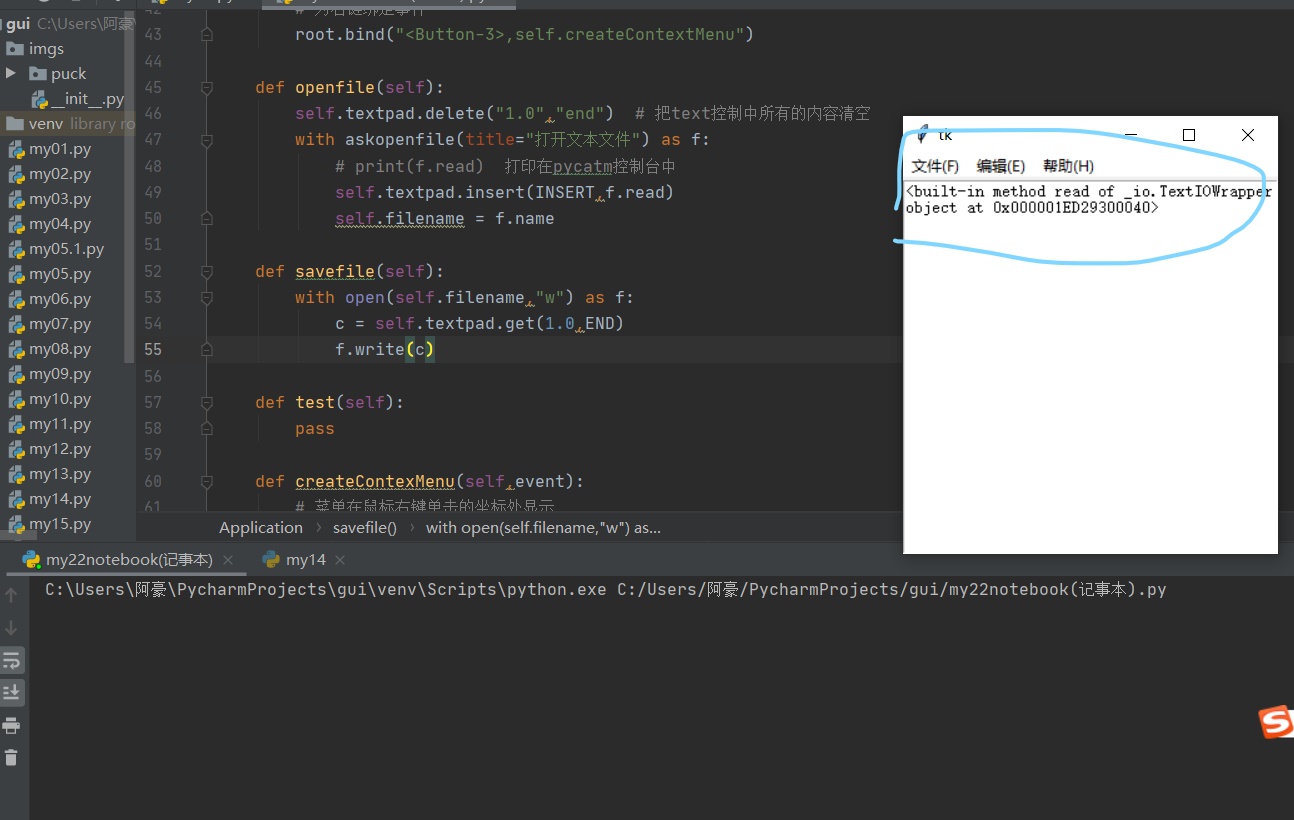
Task: Select my10.py in project tree
Action: (60, 399)
